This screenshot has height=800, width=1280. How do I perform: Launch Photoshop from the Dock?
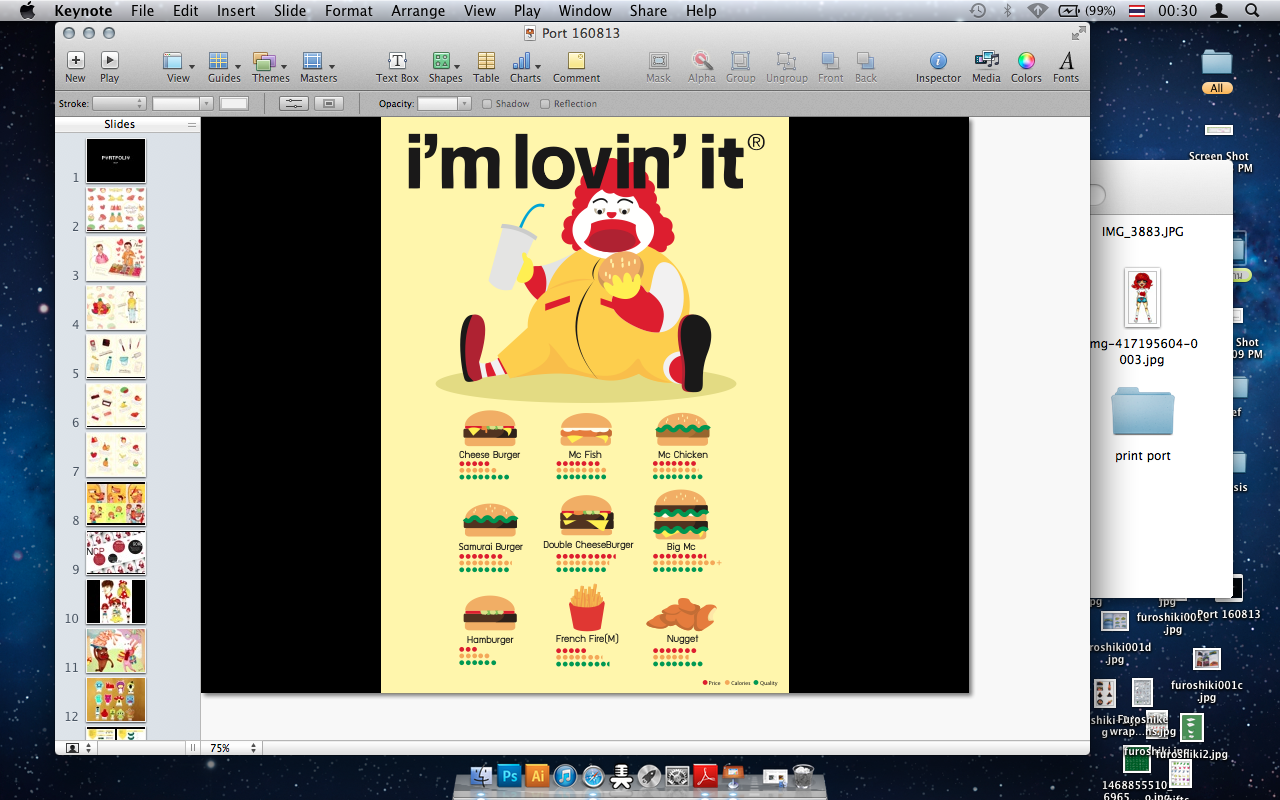click(x=509, y=775)
